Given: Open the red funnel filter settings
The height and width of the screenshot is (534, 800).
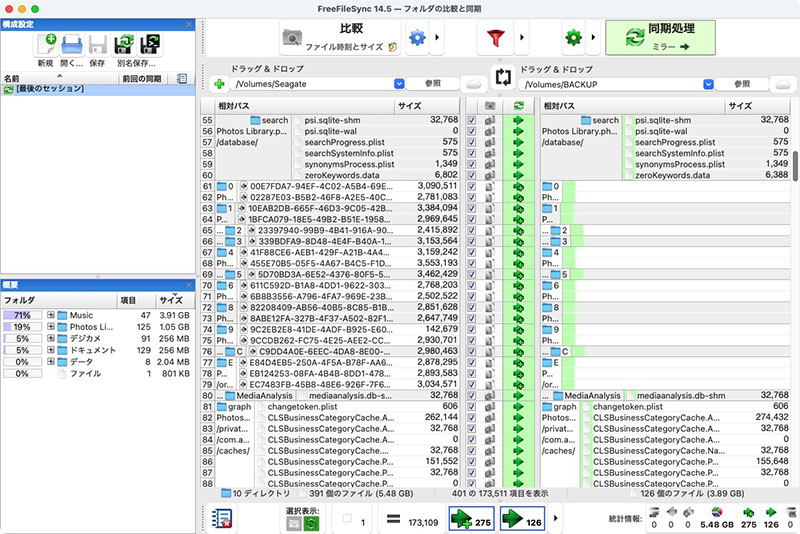Looking at the screenshot, I should point(495,38).
